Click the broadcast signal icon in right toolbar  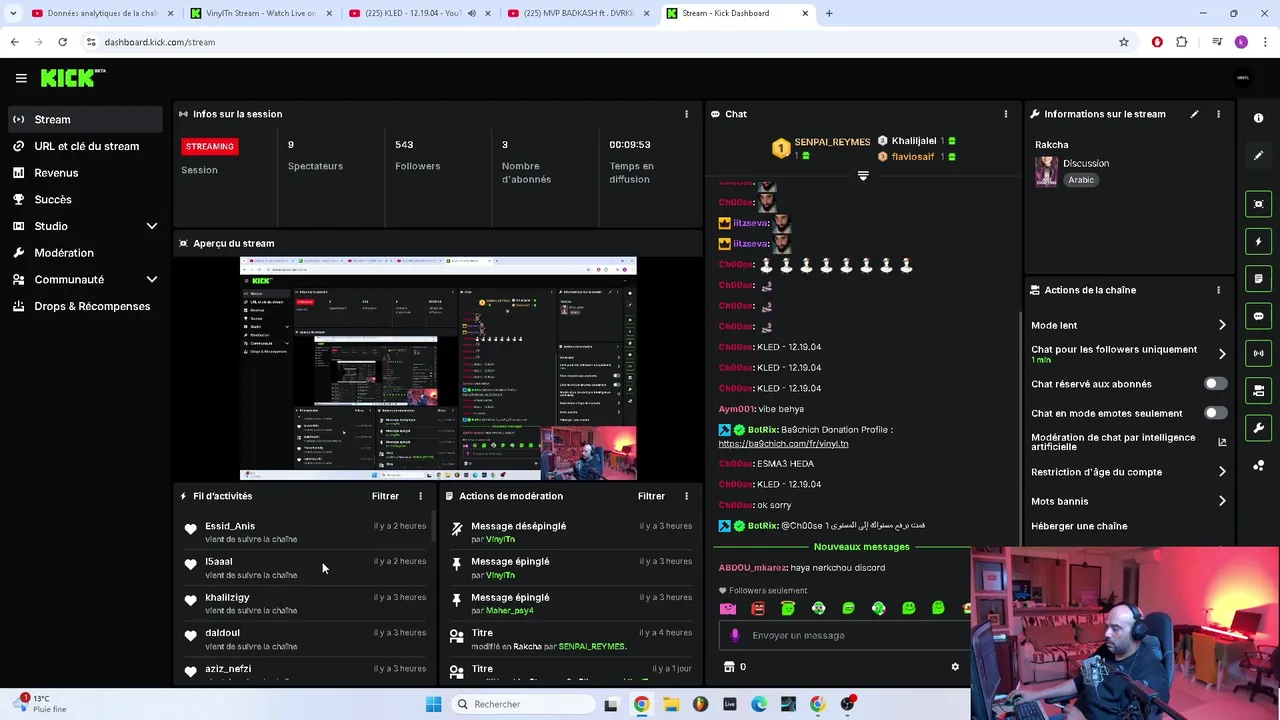(1258, 353)
